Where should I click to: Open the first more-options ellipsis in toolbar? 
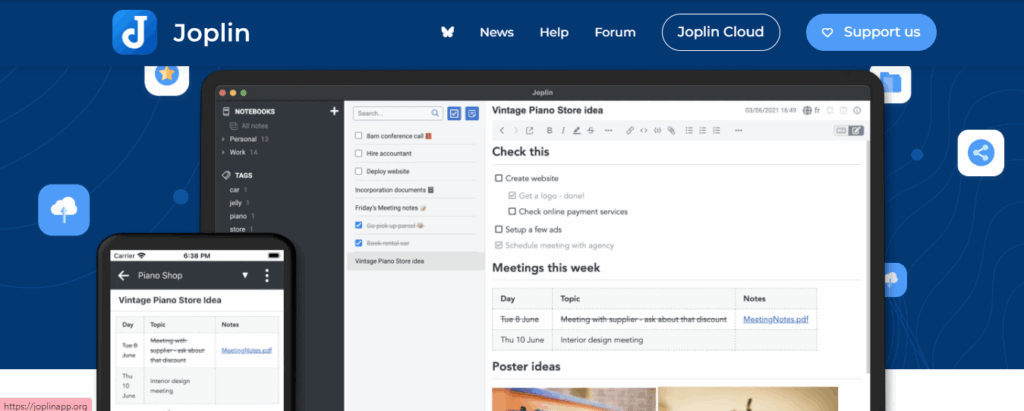point(609,131)
